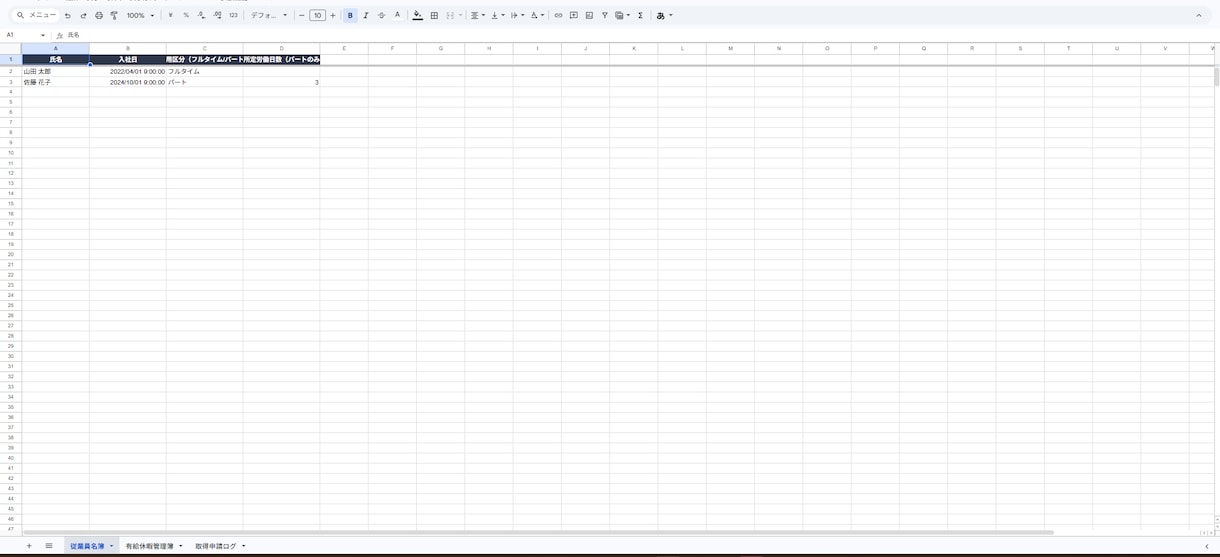The width and height of the screenshot is (1220, 557).
Task: Click the formula bar containing 氏名
Action: [640, 35]
